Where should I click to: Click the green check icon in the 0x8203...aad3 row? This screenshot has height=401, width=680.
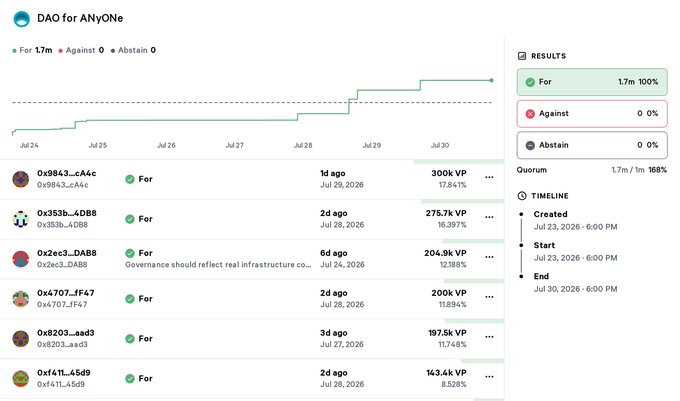pos(130,339)
